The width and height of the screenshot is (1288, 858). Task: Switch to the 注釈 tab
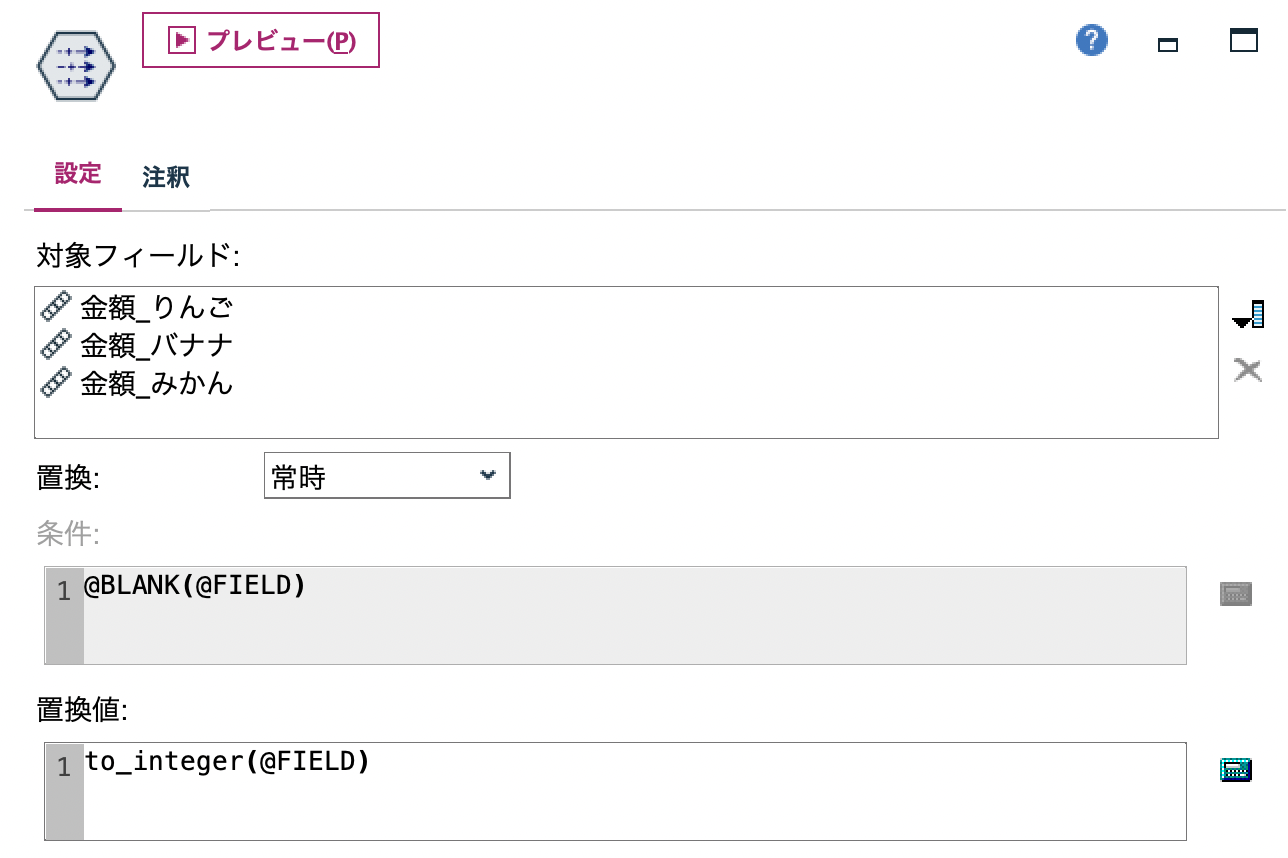tap(164, 177)
